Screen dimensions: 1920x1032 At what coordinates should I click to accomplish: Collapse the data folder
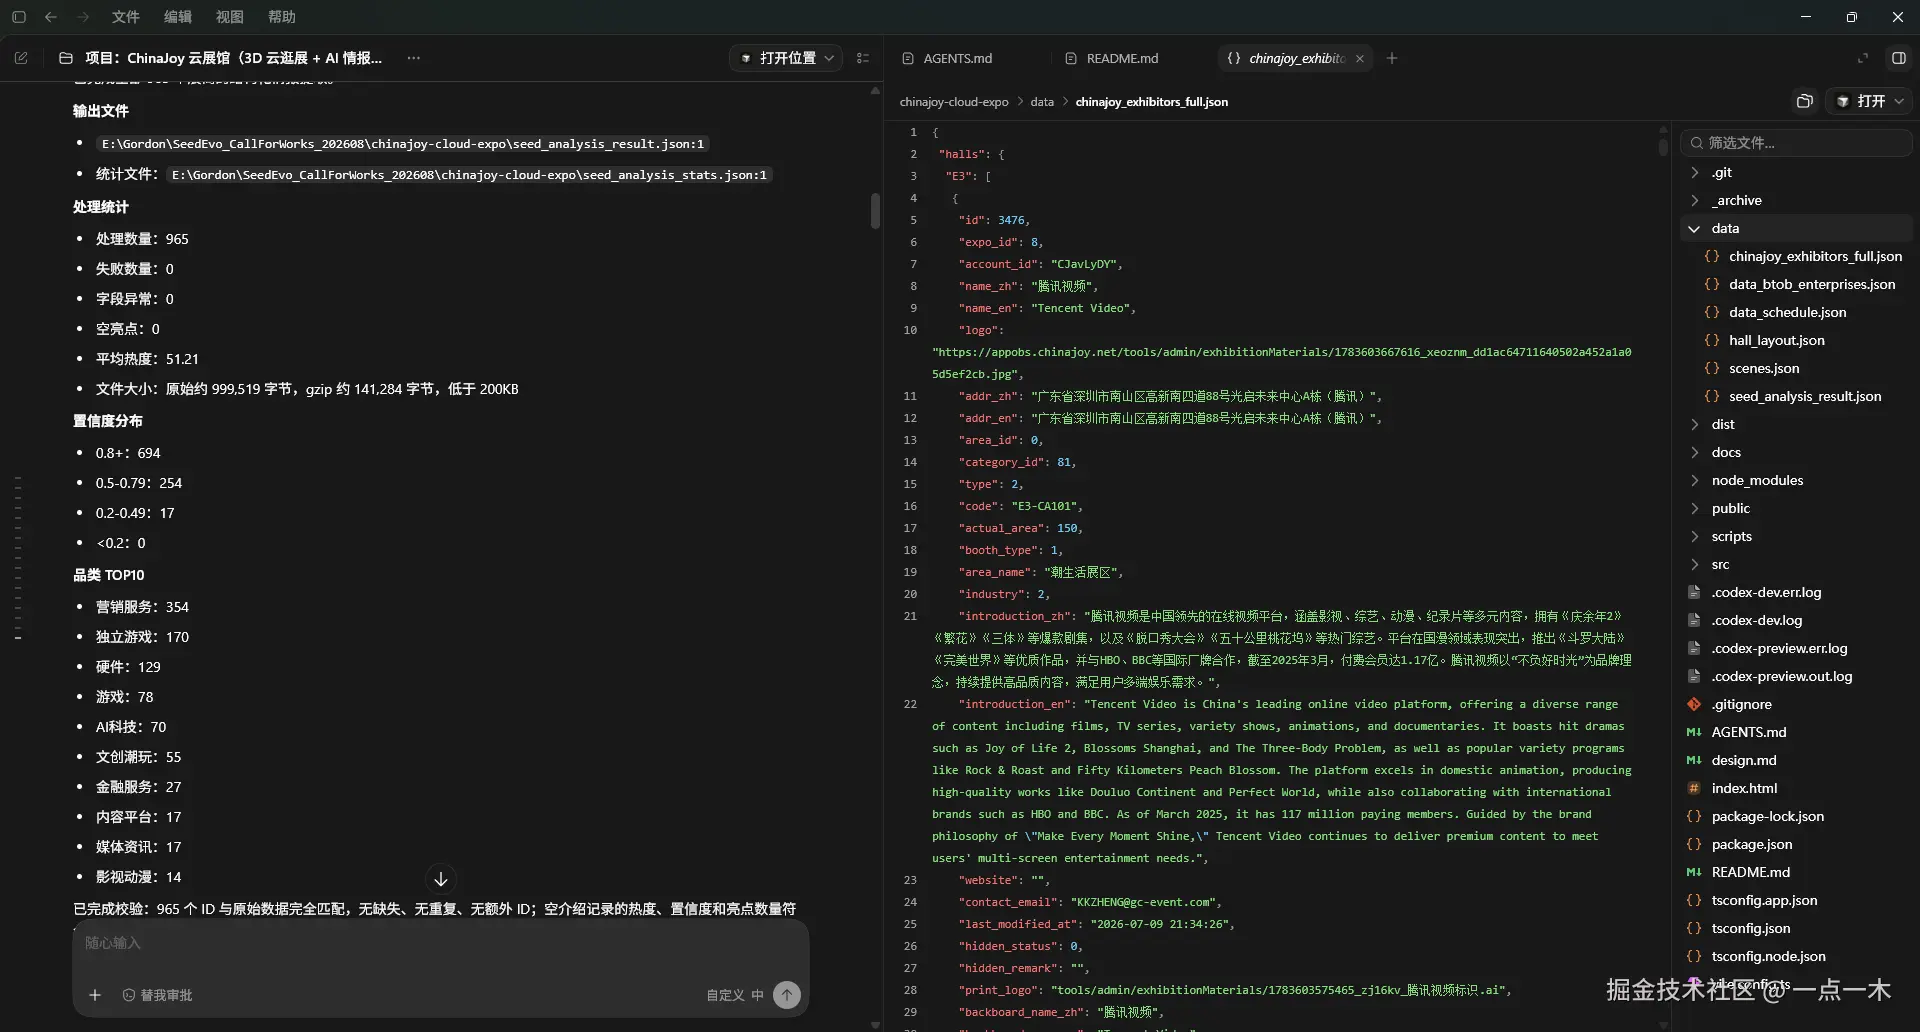tap(1725, 228)
